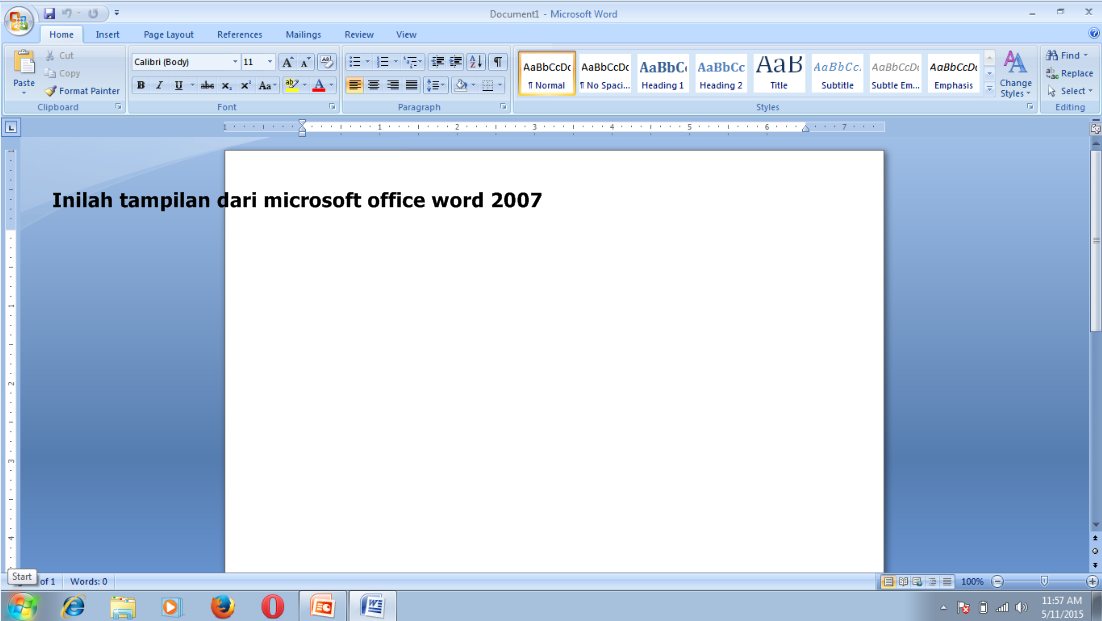Clear text formatting
Screen dimensions: 1102x621
[327, 62]
